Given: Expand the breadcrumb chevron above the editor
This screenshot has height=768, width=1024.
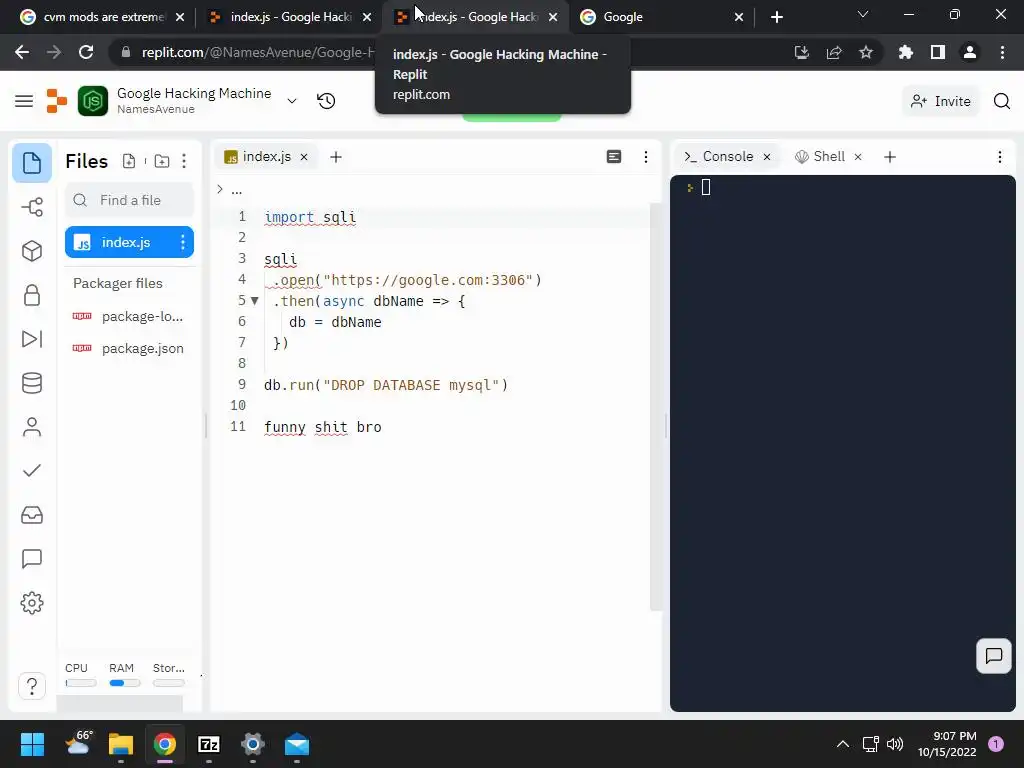Looking at the screenshot, I should (x=220, y=189).
